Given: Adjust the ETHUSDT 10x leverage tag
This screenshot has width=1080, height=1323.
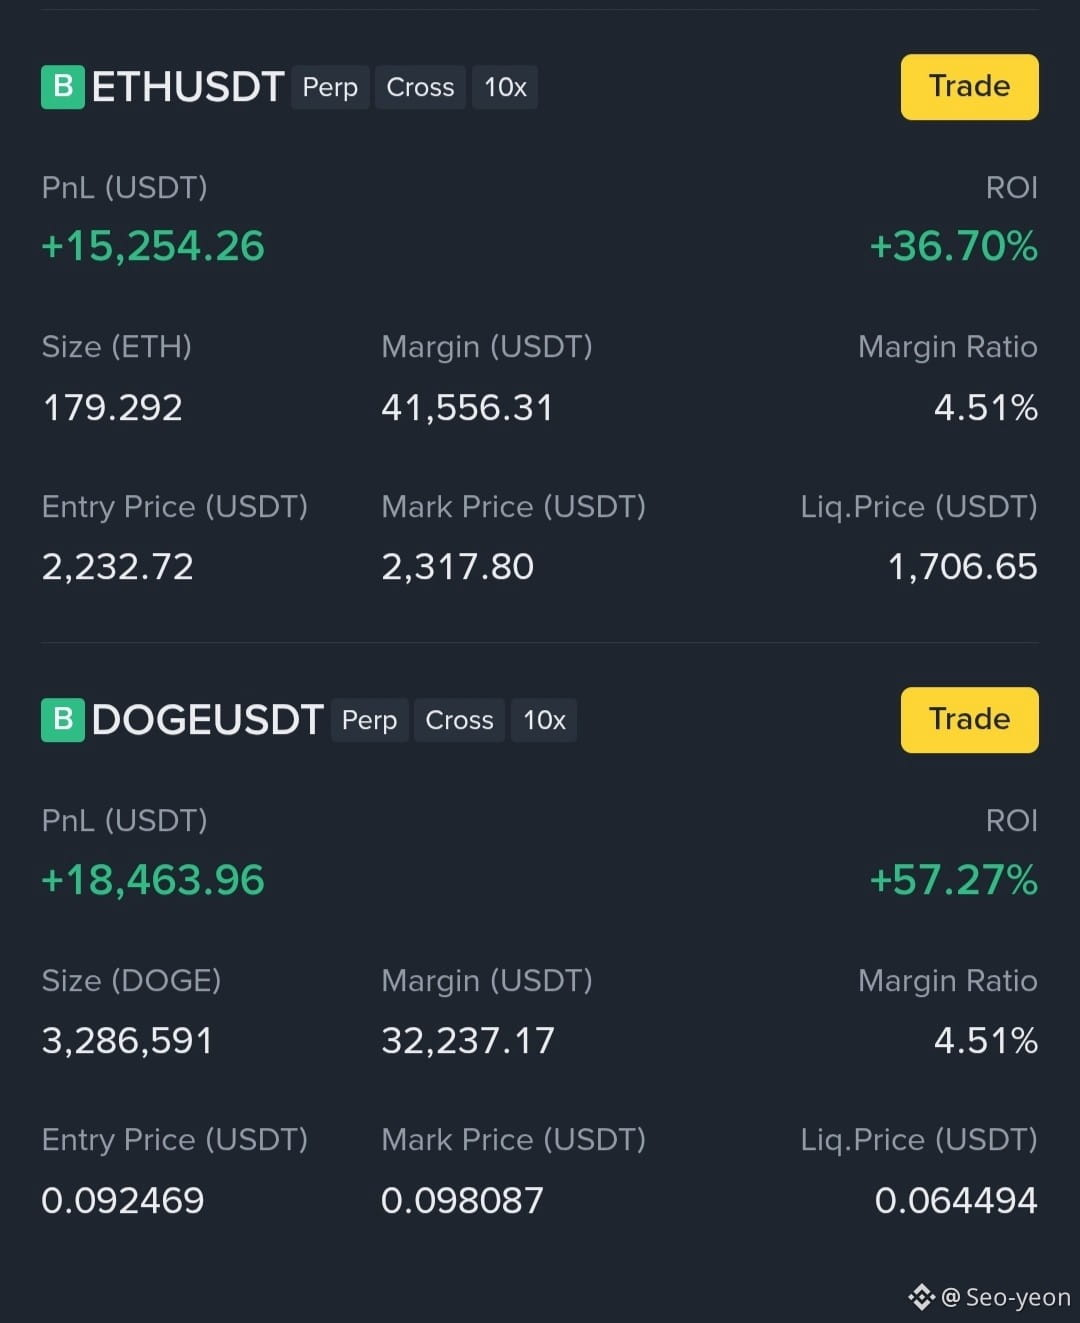Looking at the screenshot, I should (x=505, y=87).
